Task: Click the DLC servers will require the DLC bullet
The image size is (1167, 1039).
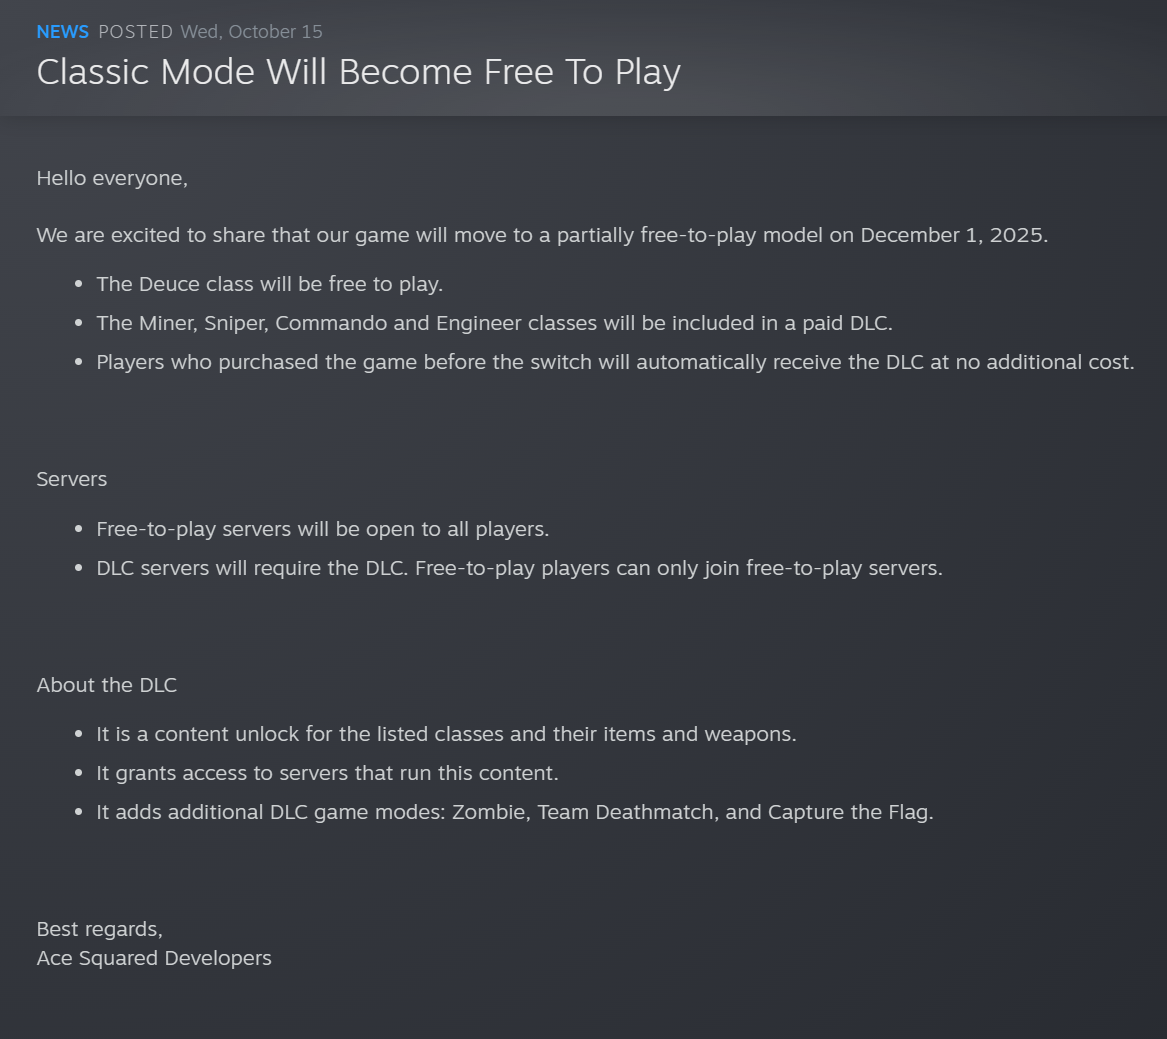Action: [x=519, y=568]
